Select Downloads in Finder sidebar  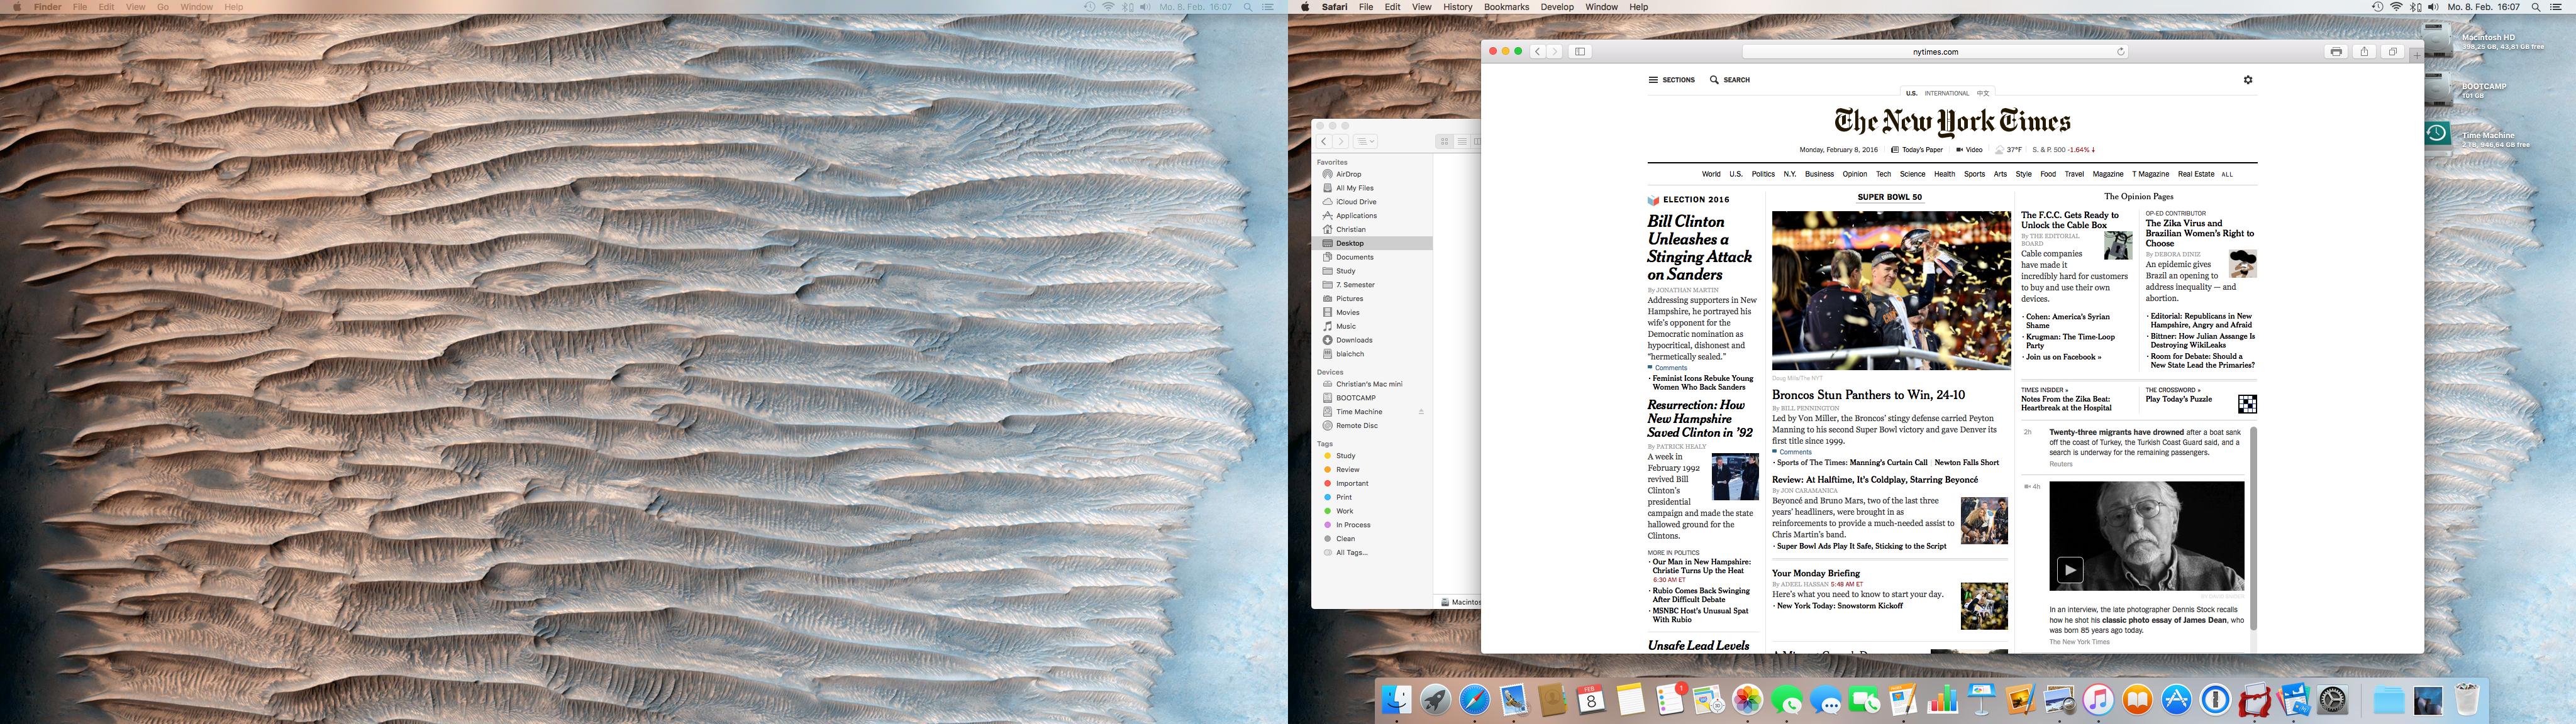1354,340
